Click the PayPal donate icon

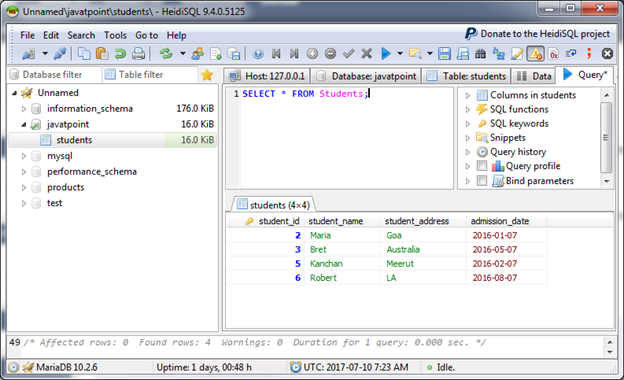pyautogui.click(x=471, y=34)
